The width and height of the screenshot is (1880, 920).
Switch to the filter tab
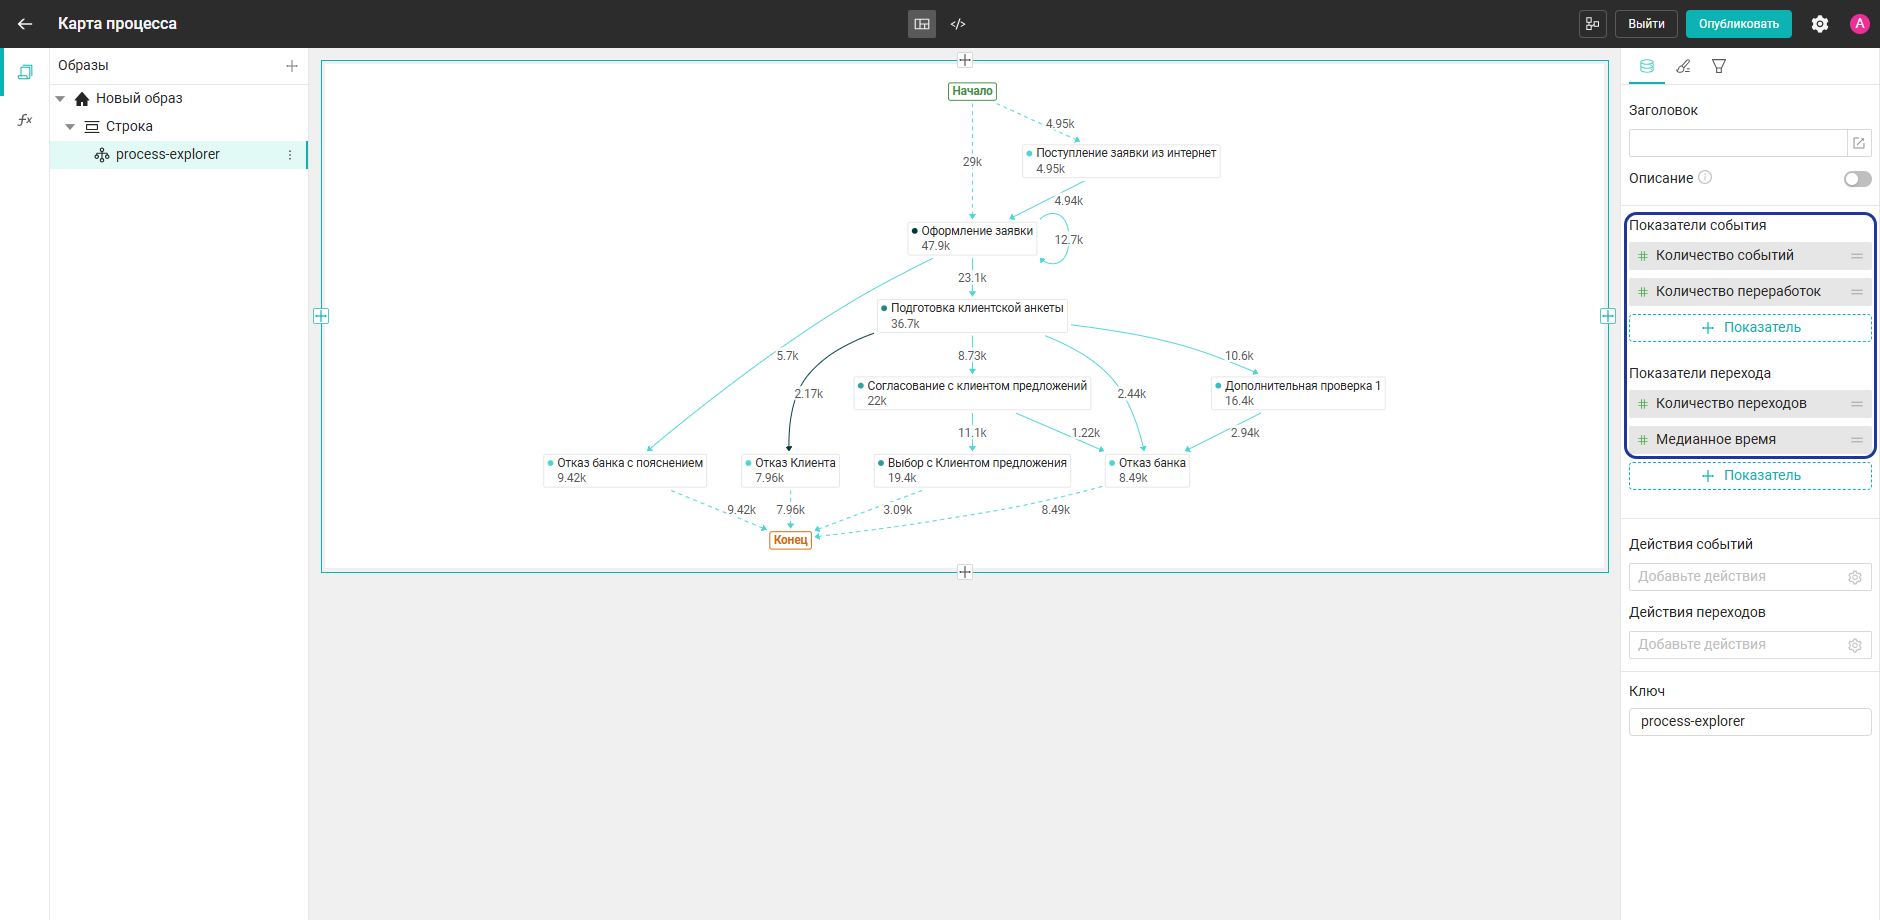pyautogui.click(x=1719, y=66)
